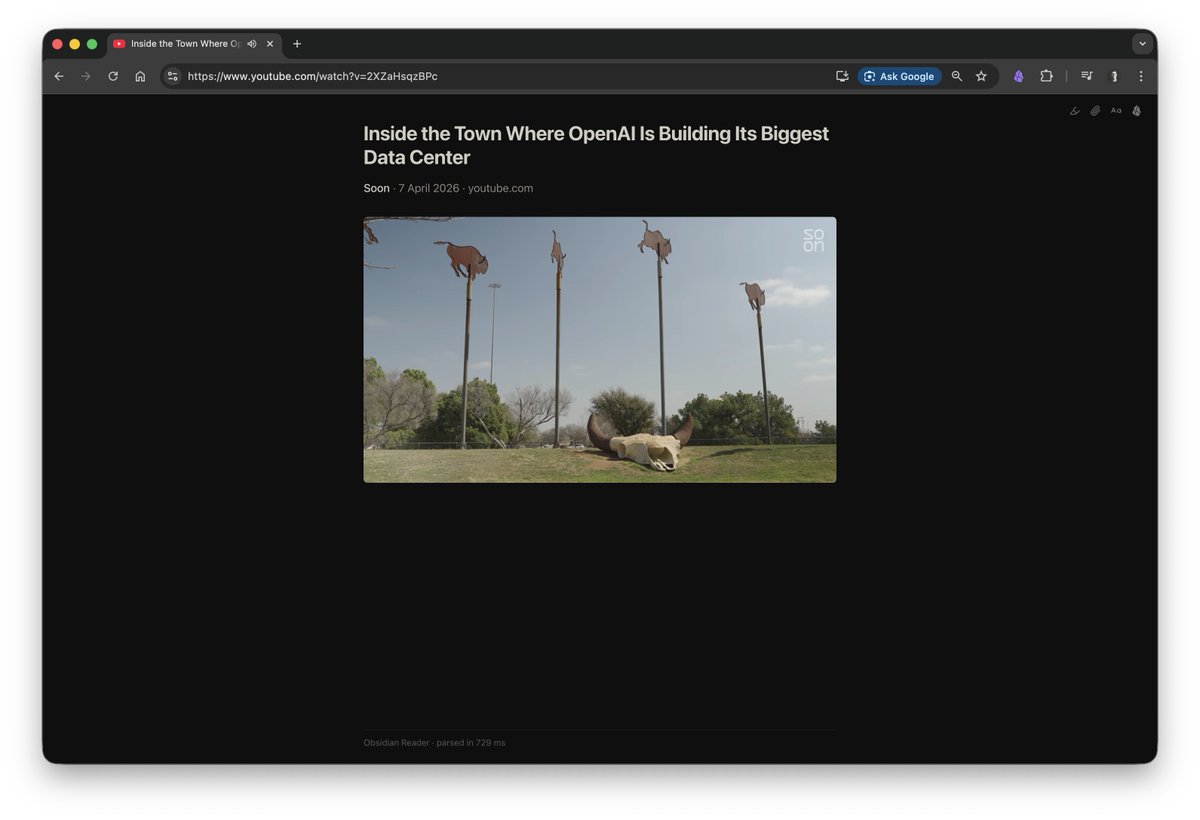Open the purple Obsidian Web Clipper extension
The width and height of the screenshot is (1200, 820).
pos(1019,76)
